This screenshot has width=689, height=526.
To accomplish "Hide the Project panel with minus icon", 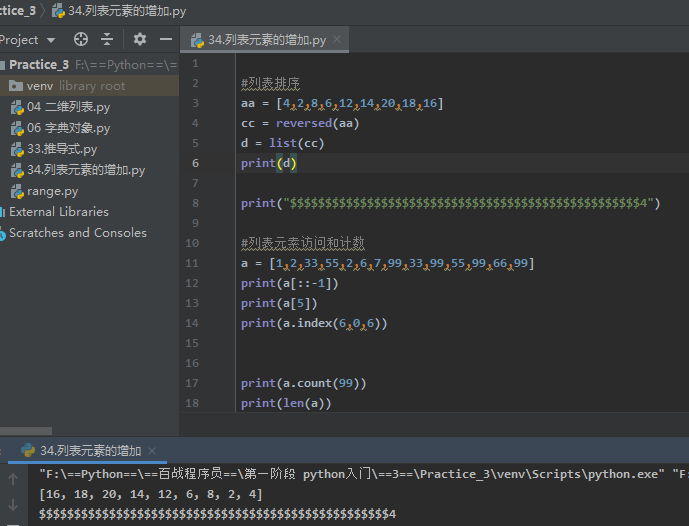I will [166, 39].
